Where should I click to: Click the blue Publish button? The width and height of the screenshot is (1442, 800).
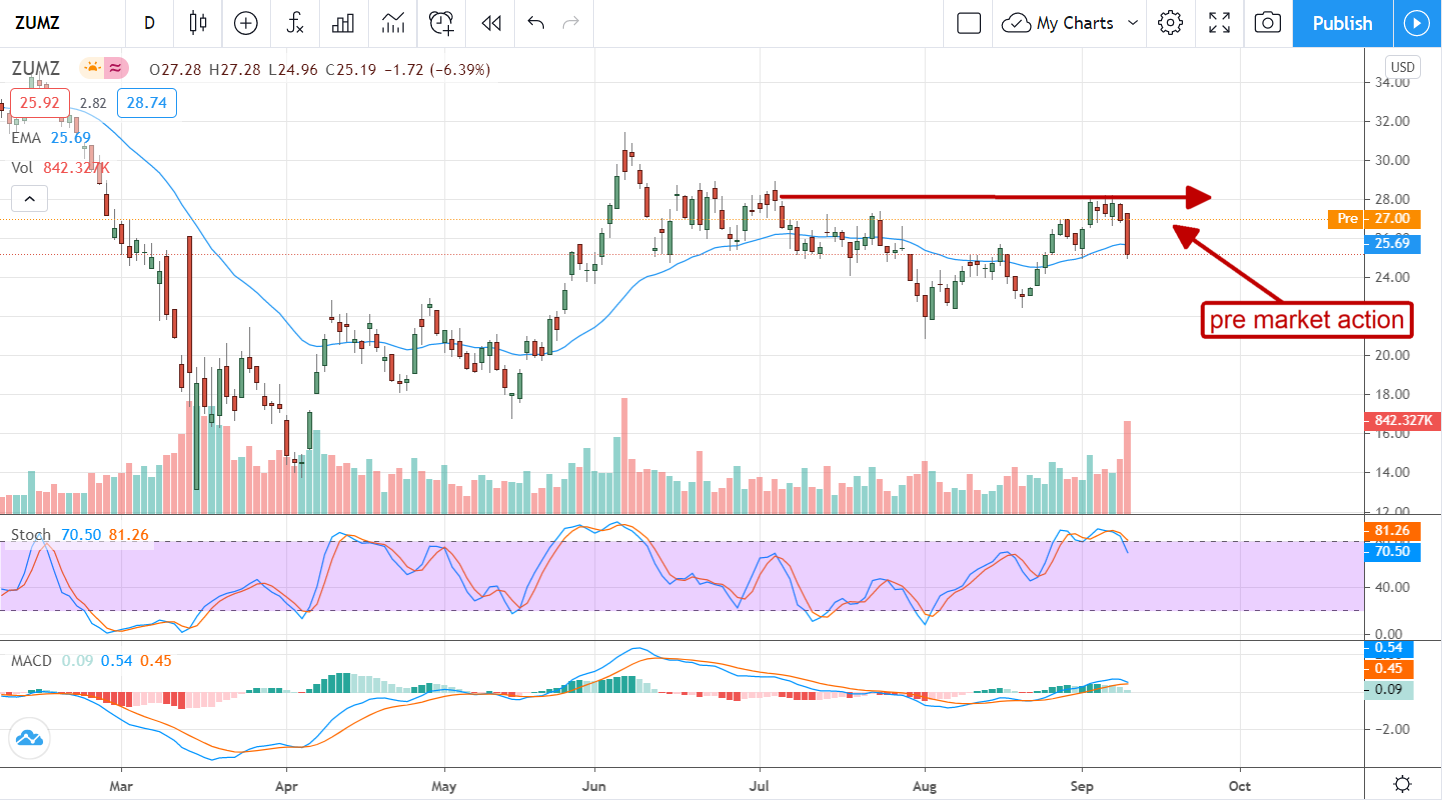pos(1342,23)
